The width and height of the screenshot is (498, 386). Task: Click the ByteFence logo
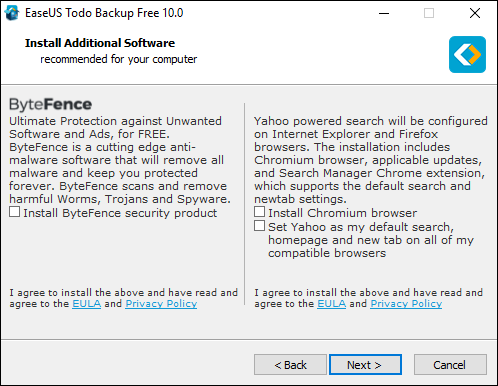50,104
